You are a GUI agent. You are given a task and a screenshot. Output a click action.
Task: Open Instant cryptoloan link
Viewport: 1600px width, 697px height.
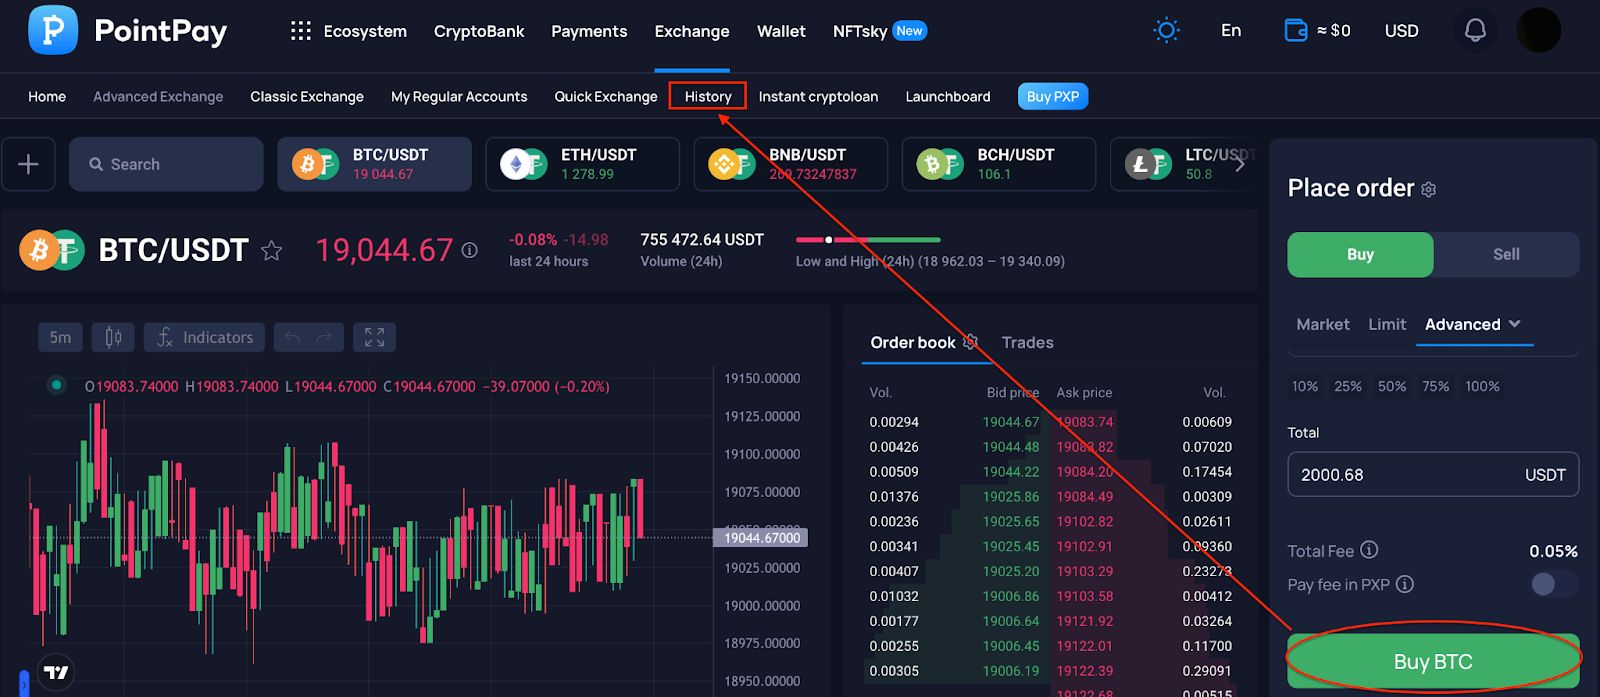(818, 96)
